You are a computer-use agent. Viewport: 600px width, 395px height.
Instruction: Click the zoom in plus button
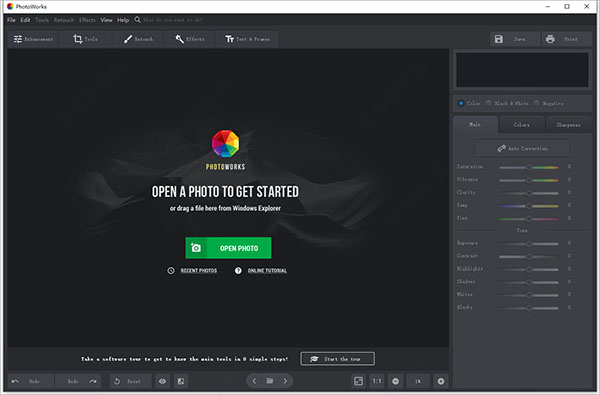click(x=441, y=381)
